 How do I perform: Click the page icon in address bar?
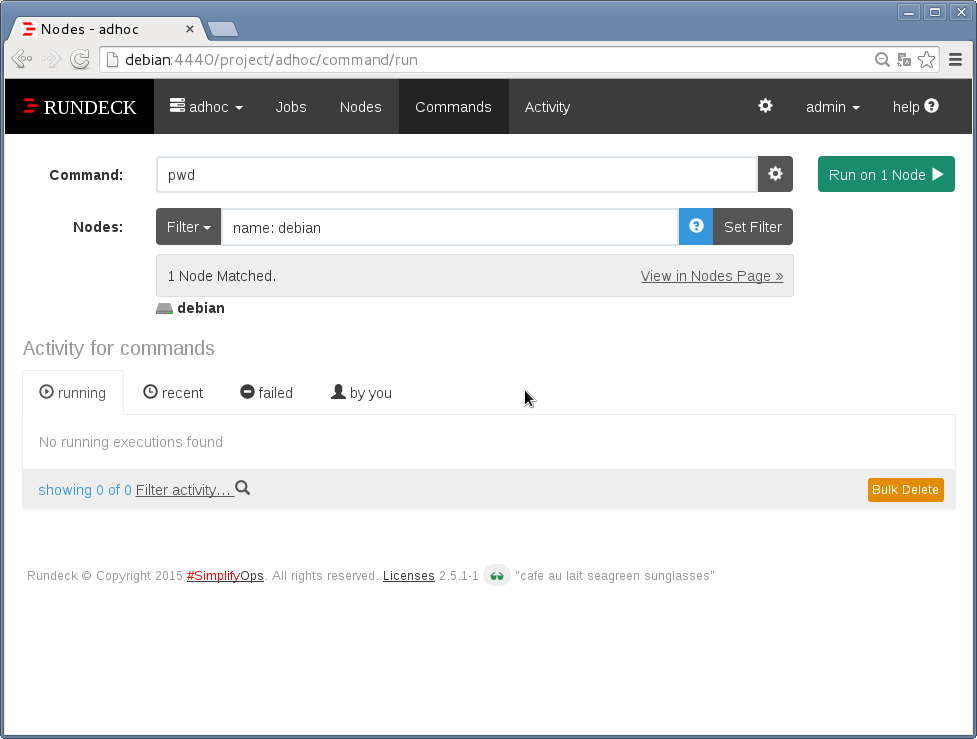click(x=112, y=60)
